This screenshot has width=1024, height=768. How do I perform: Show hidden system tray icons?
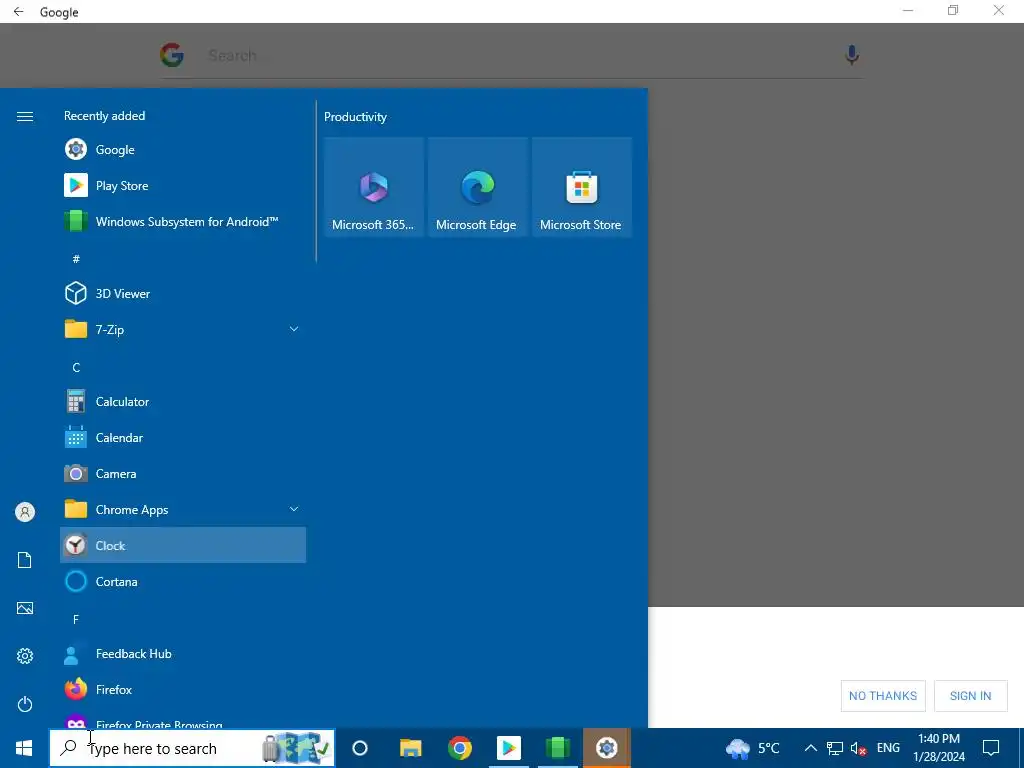coord(810,748)
